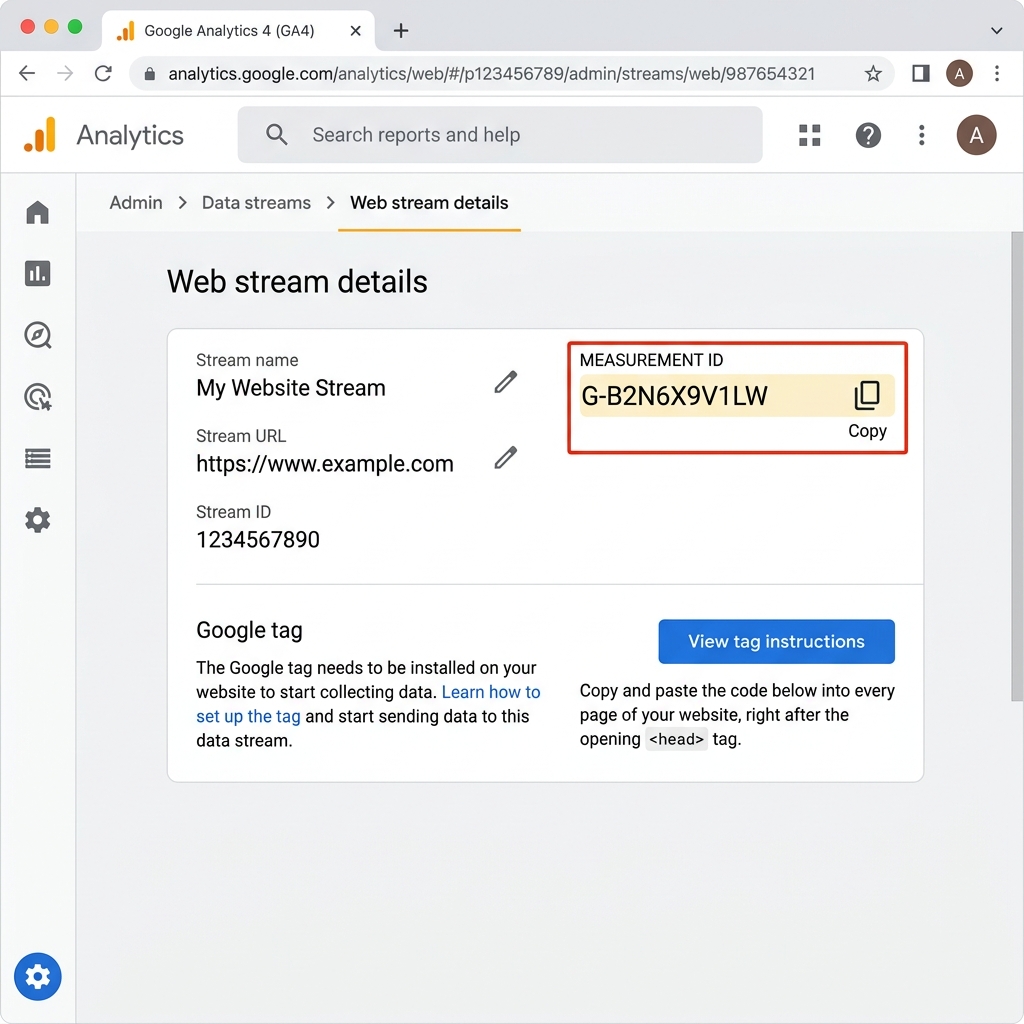Image resolution: width=1024 pixels, height=1024 pixels.
Task: Open the Explore compass icon
Action: pos(37,335)
